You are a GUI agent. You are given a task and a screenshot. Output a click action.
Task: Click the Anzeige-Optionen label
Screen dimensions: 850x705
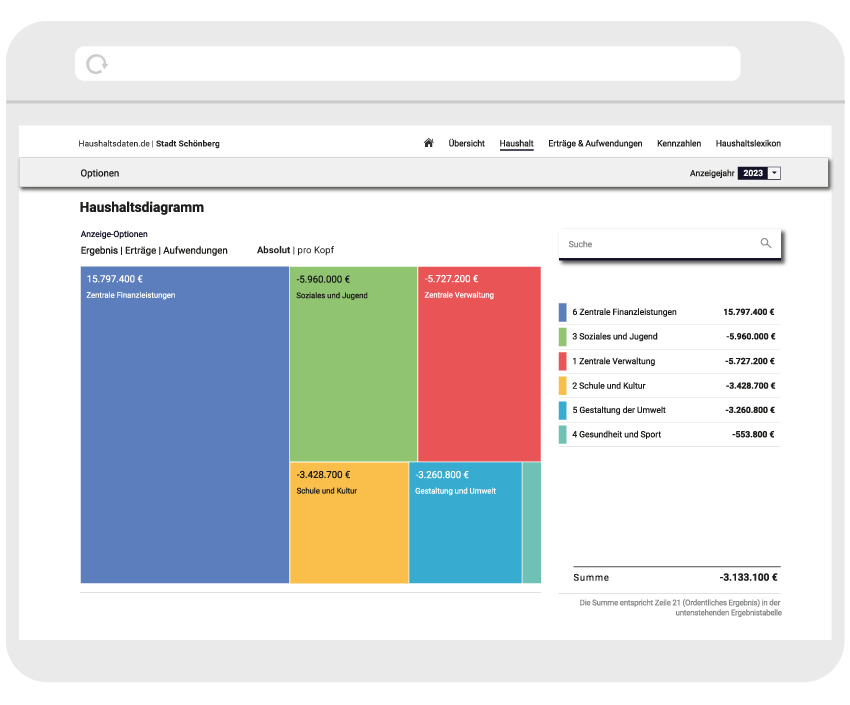(x=114, y=234)
